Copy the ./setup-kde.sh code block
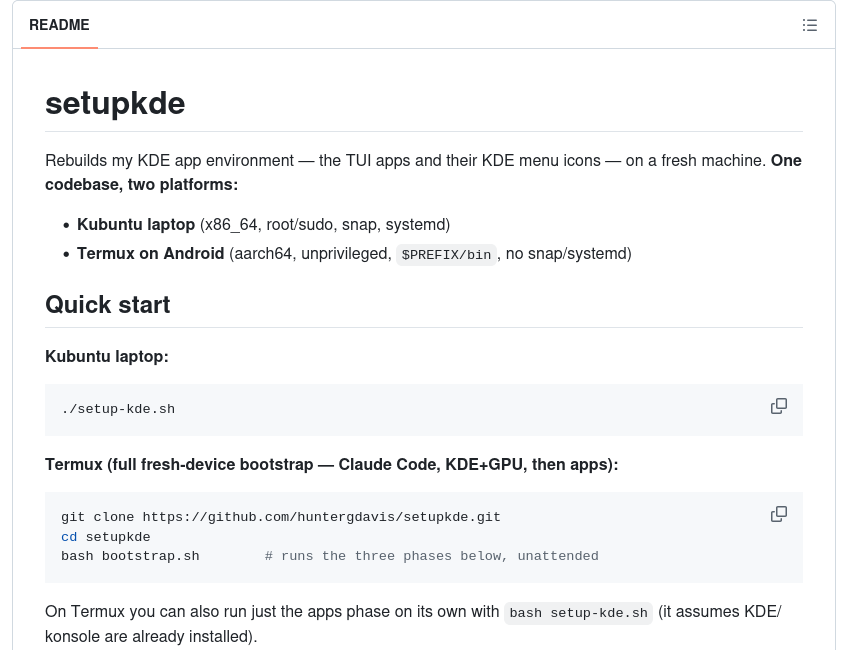The image size is (860, 650). coord(779,406)
